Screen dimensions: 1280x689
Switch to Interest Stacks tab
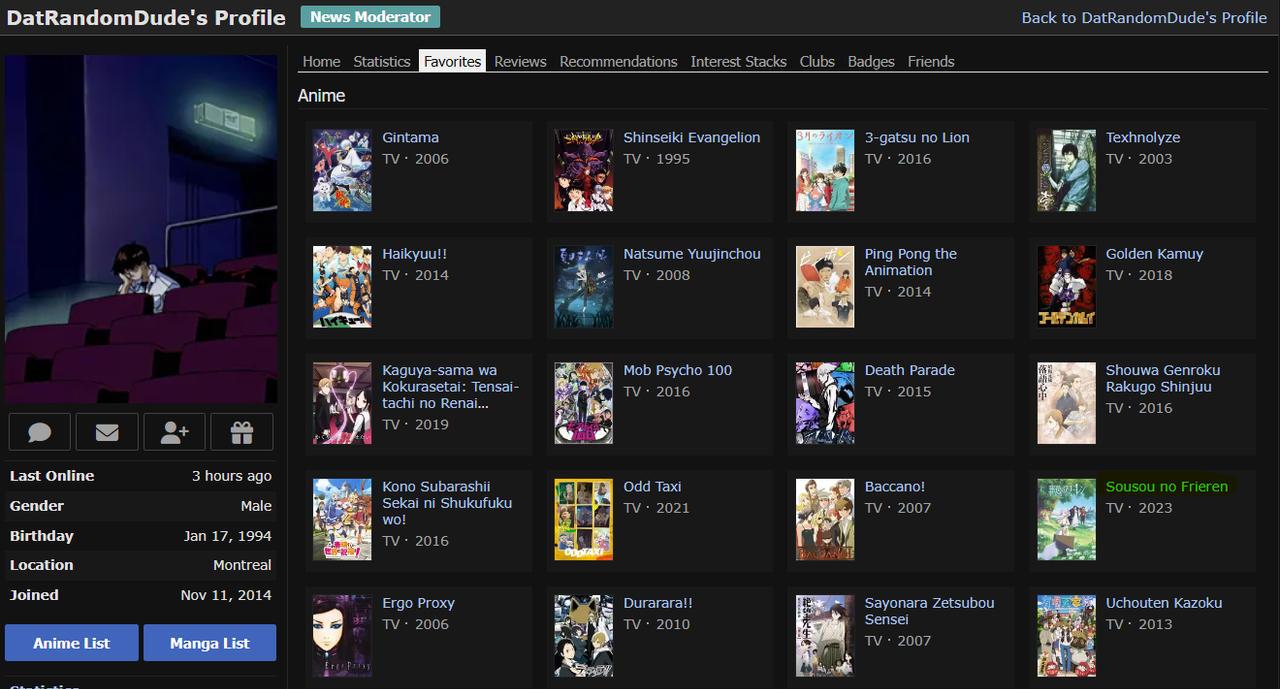point(738,61)
